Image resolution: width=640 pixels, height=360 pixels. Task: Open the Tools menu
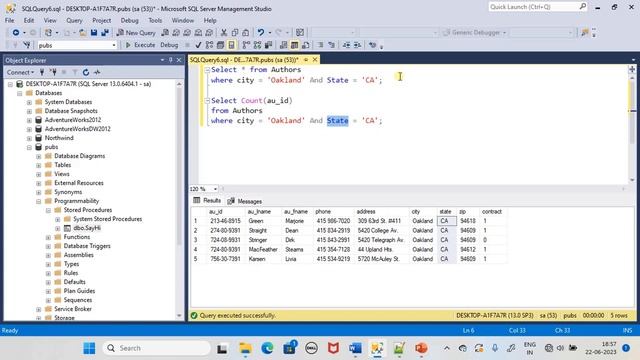coord(155,20)
